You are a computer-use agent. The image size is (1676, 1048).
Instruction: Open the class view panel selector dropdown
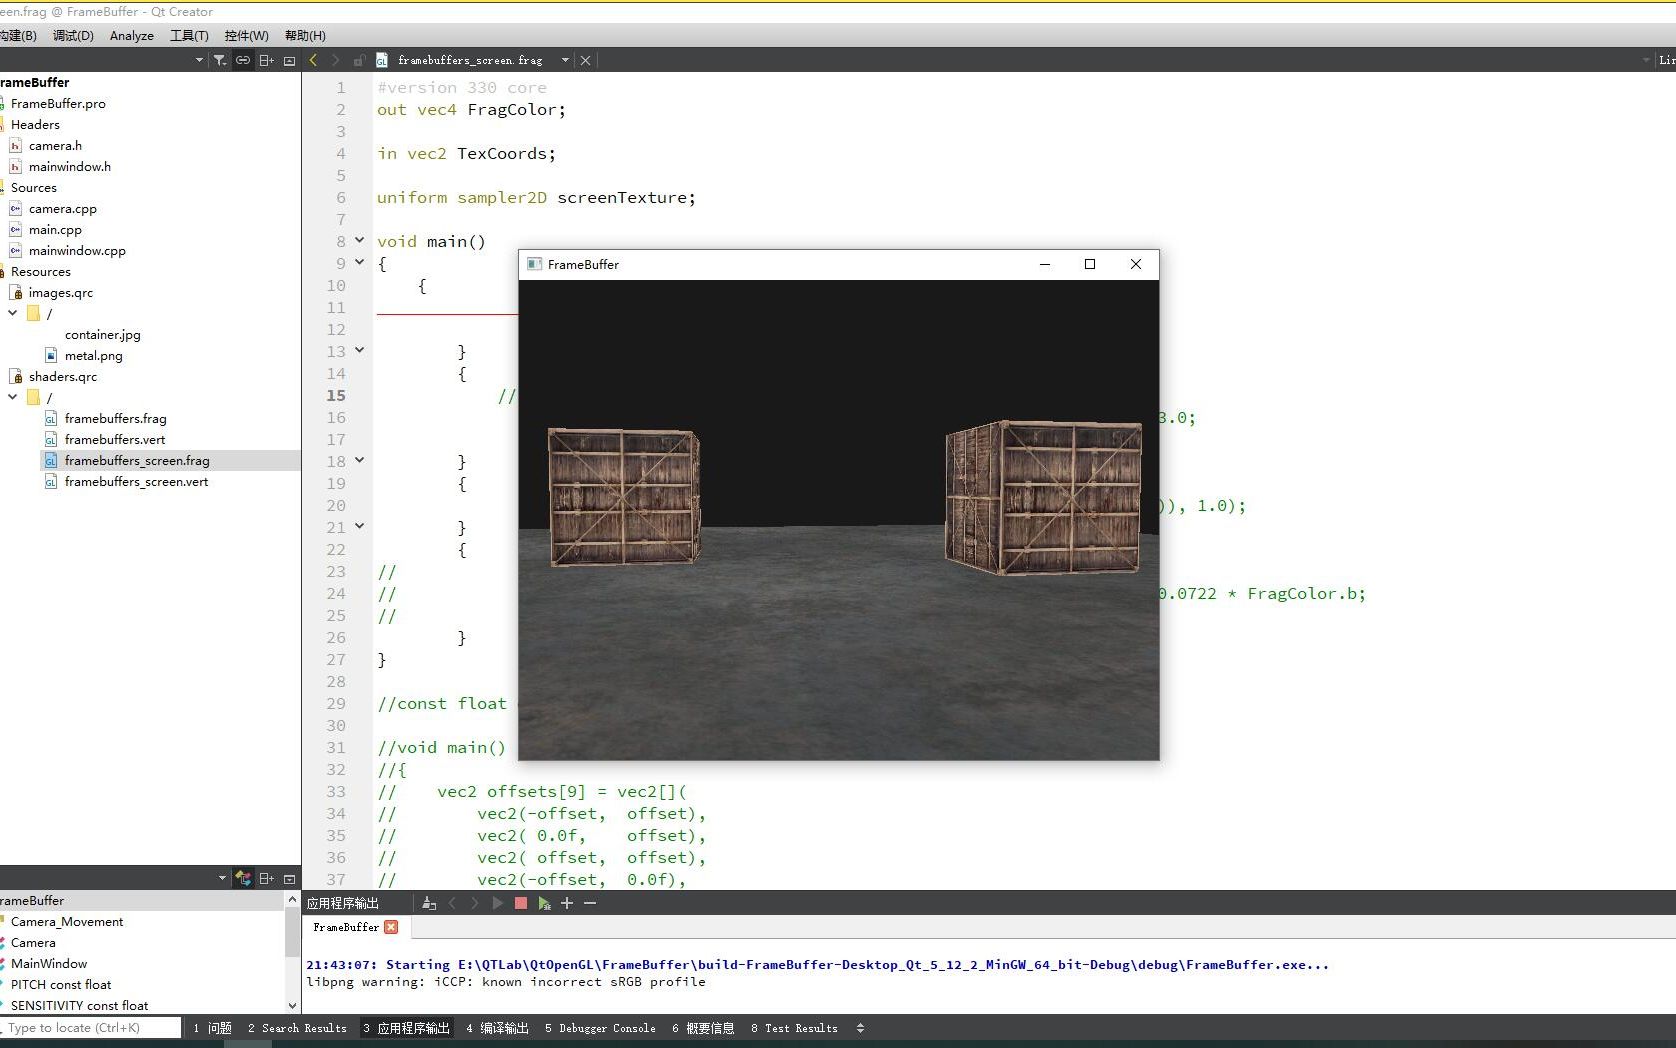pyautogui.click(x=222, y=878)
